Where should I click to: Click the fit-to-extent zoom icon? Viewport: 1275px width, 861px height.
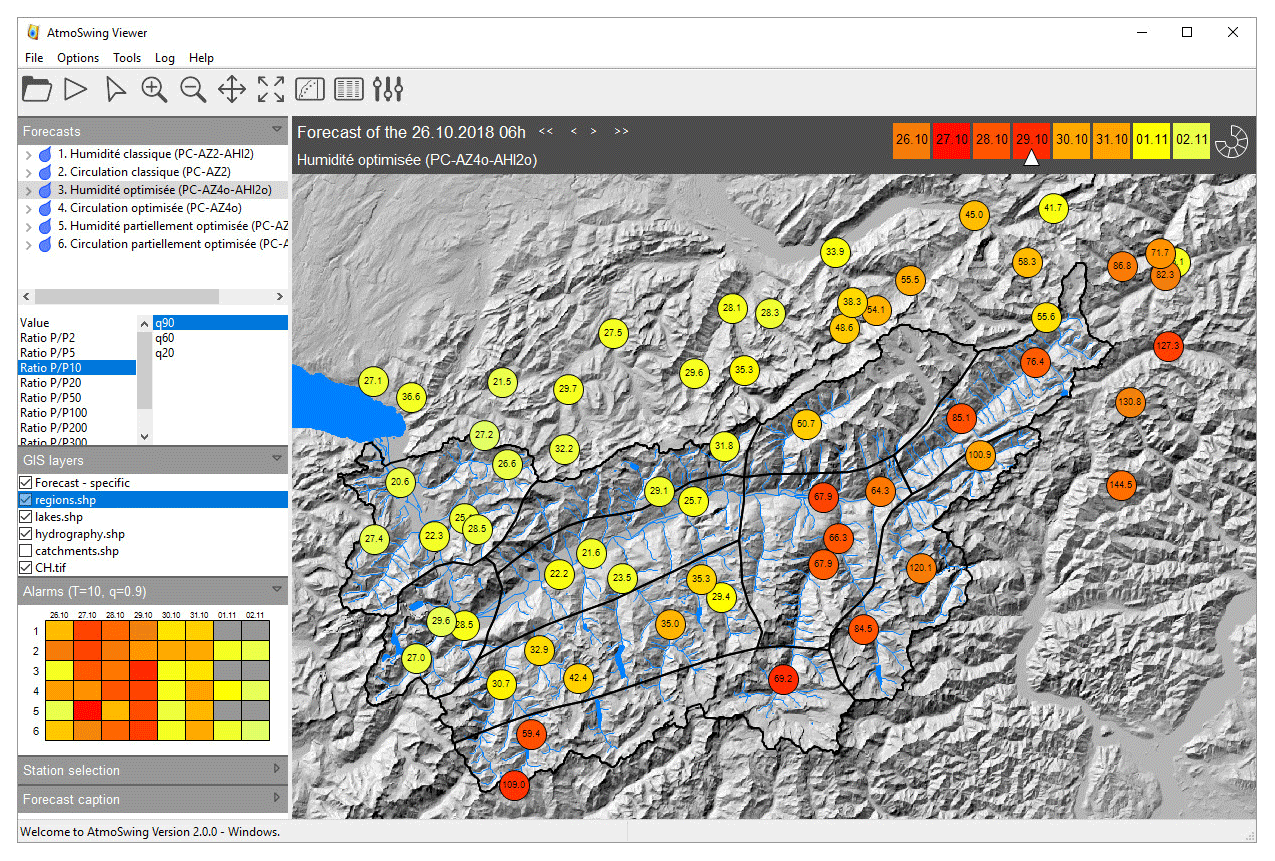point(271,89)
